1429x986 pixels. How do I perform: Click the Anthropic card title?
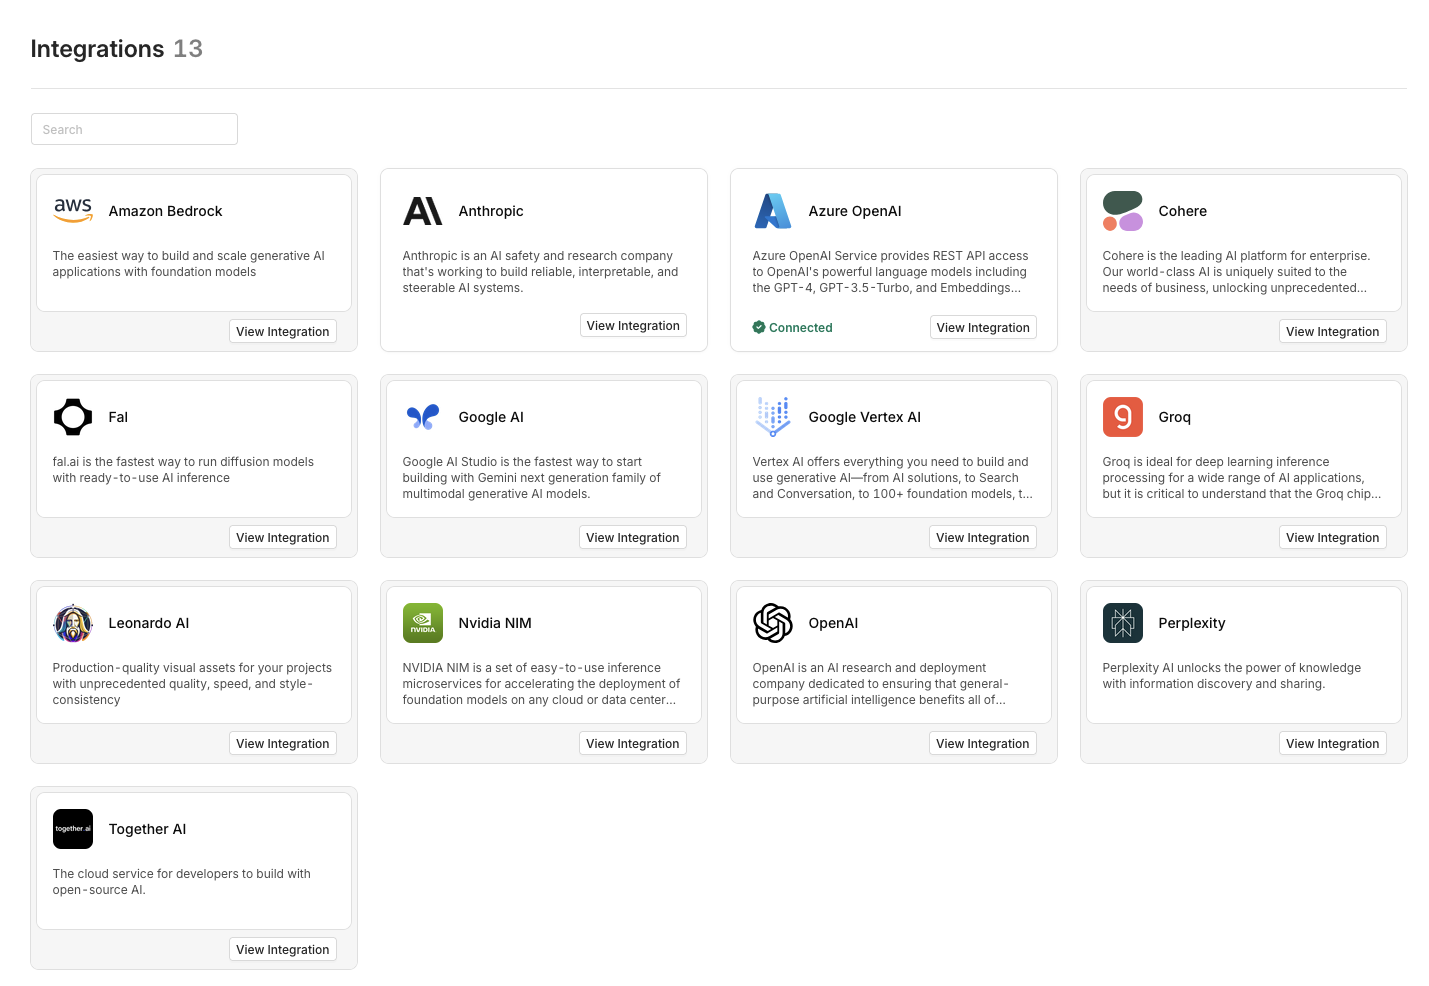point(491,211)
